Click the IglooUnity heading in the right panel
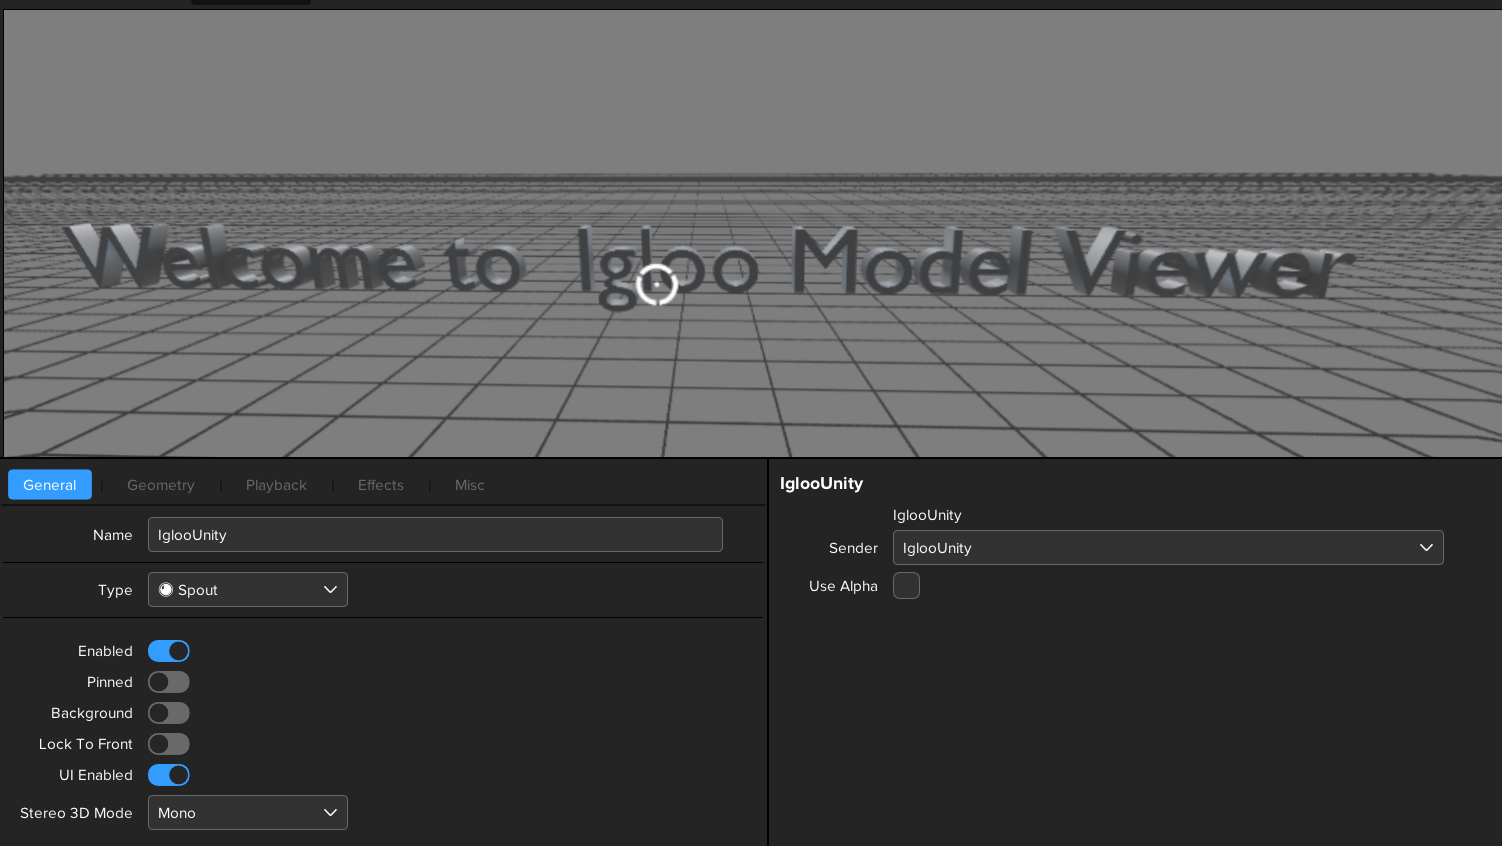This screenshot has width=1502, height=846. click(821, 484)
